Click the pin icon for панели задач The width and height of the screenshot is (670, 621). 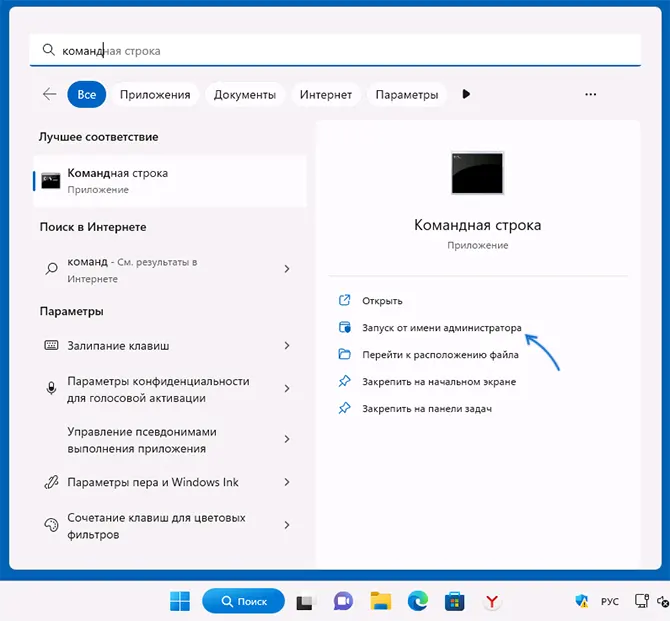click(x=344, y=408)
